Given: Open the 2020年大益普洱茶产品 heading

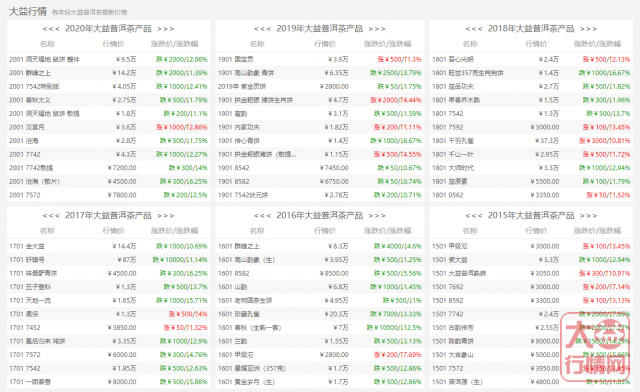Looking at the screenshot, I should (108, 29).
